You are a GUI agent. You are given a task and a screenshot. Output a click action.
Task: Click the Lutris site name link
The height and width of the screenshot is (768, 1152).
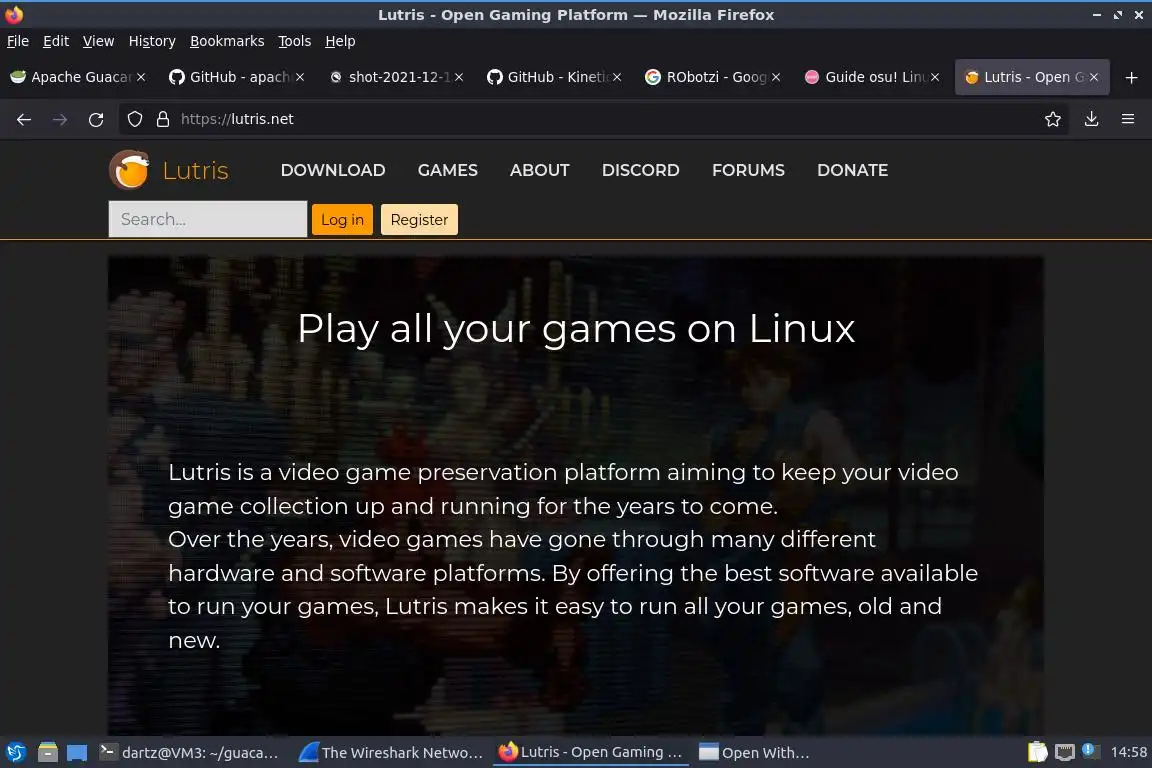pos(195,171)
